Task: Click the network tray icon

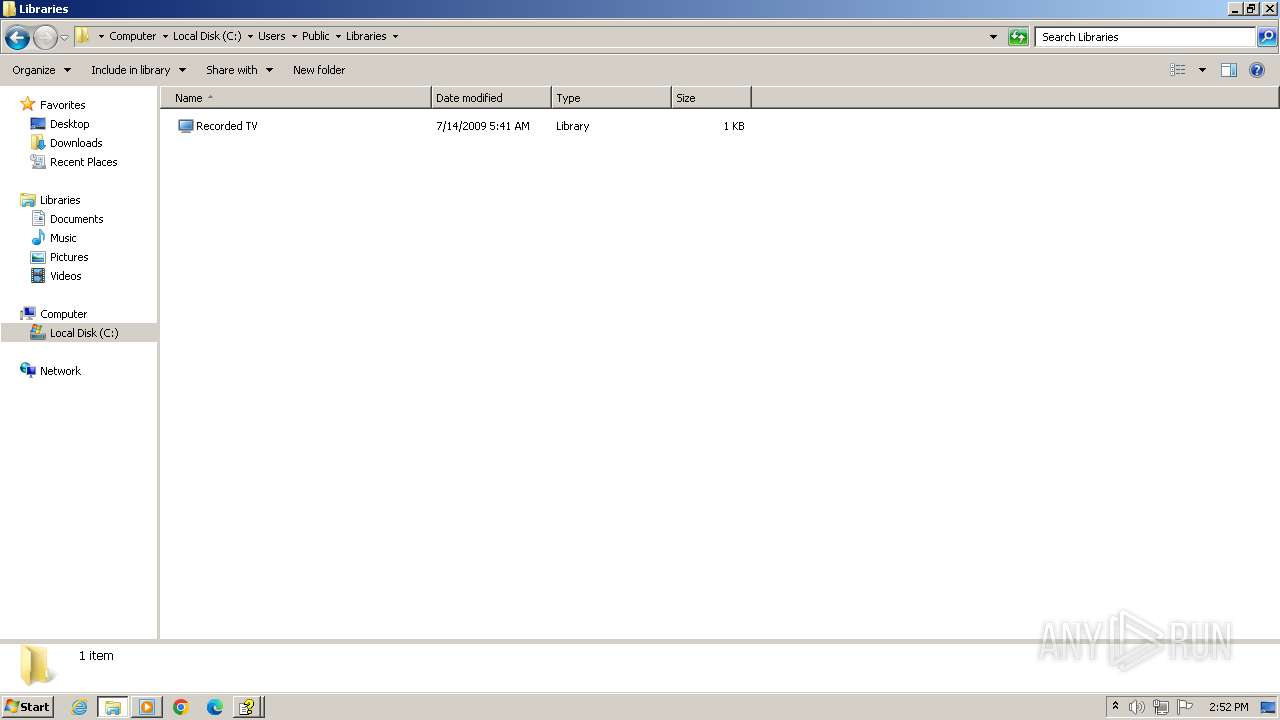Action: tap(1161, 707)
